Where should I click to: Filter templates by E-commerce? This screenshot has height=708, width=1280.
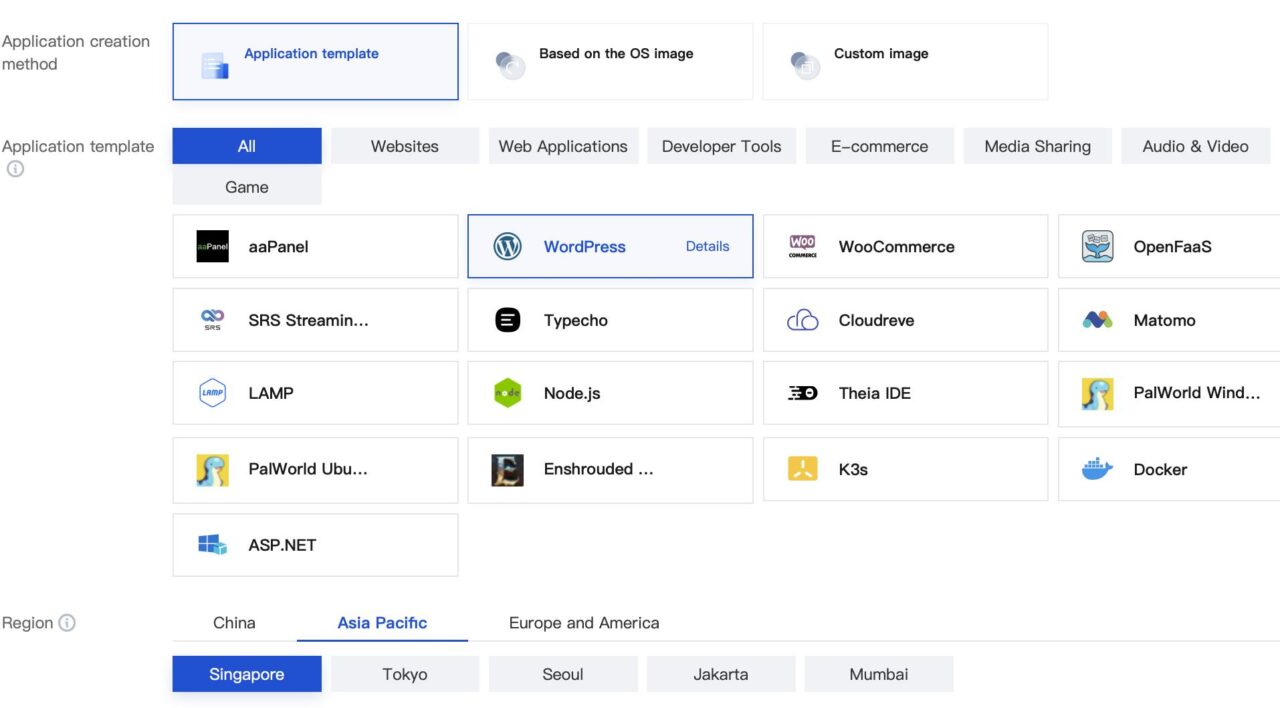point(879,146)
